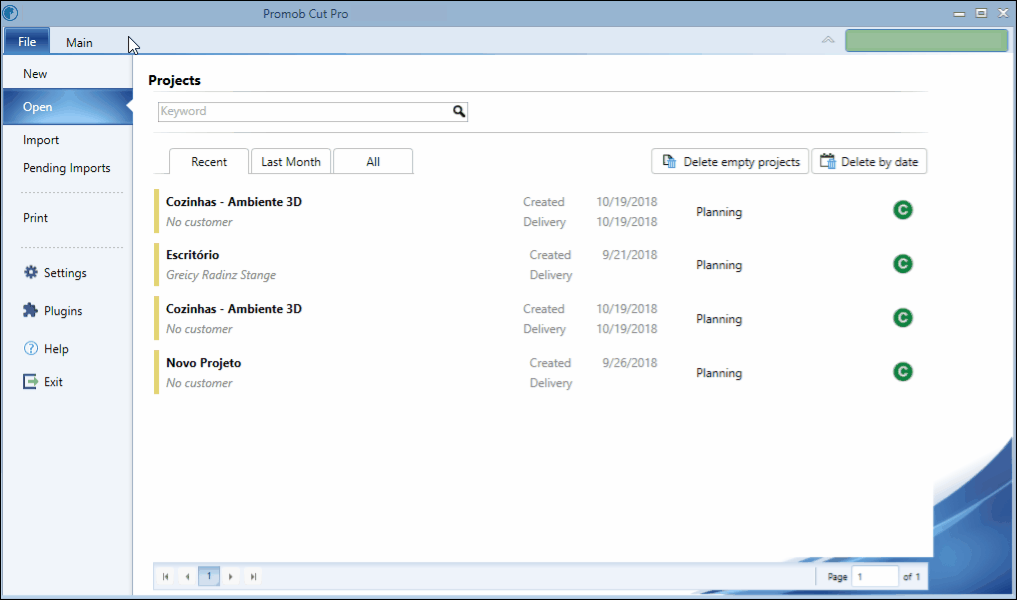Click Created date 9/26/2018
Image resolution: width=1017 pixels, height=600 pixels.
[x=629, y=363]
